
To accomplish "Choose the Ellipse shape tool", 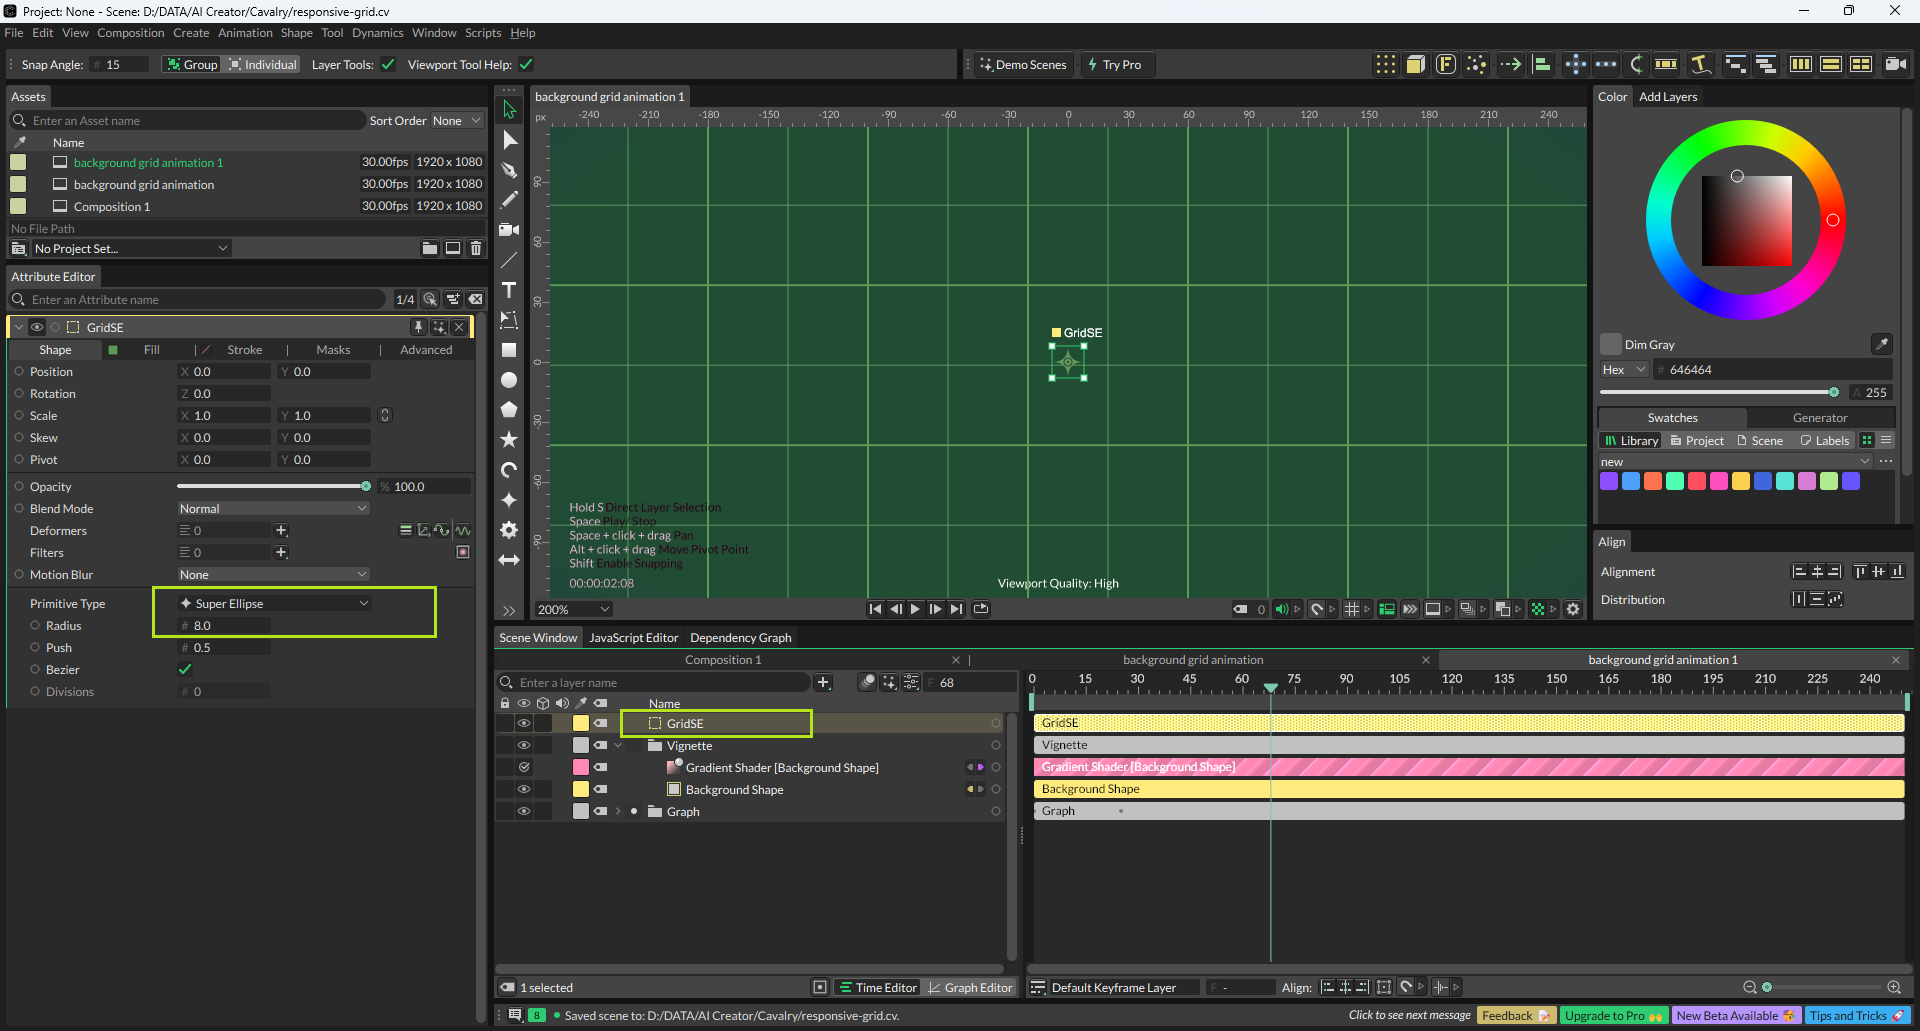I will click(x=509, y=380).
